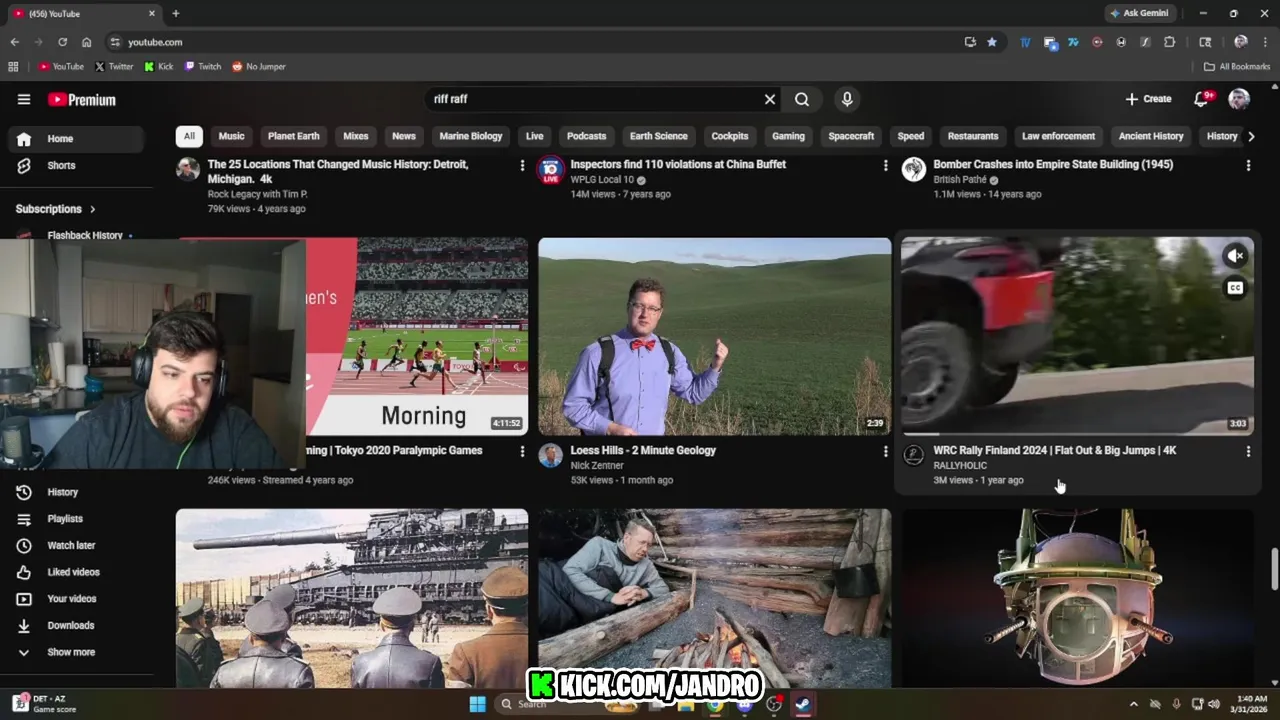Open options menu for 25 Locations video

522,166
